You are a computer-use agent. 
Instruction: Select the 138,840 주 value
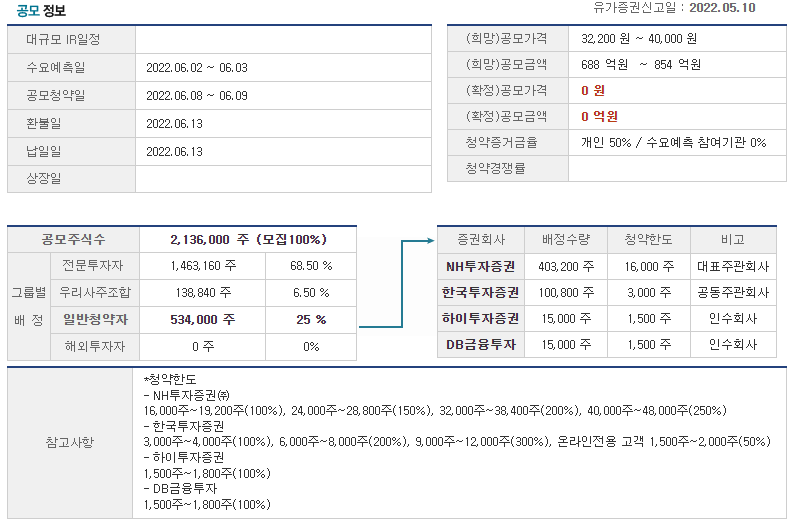point(203,293)
